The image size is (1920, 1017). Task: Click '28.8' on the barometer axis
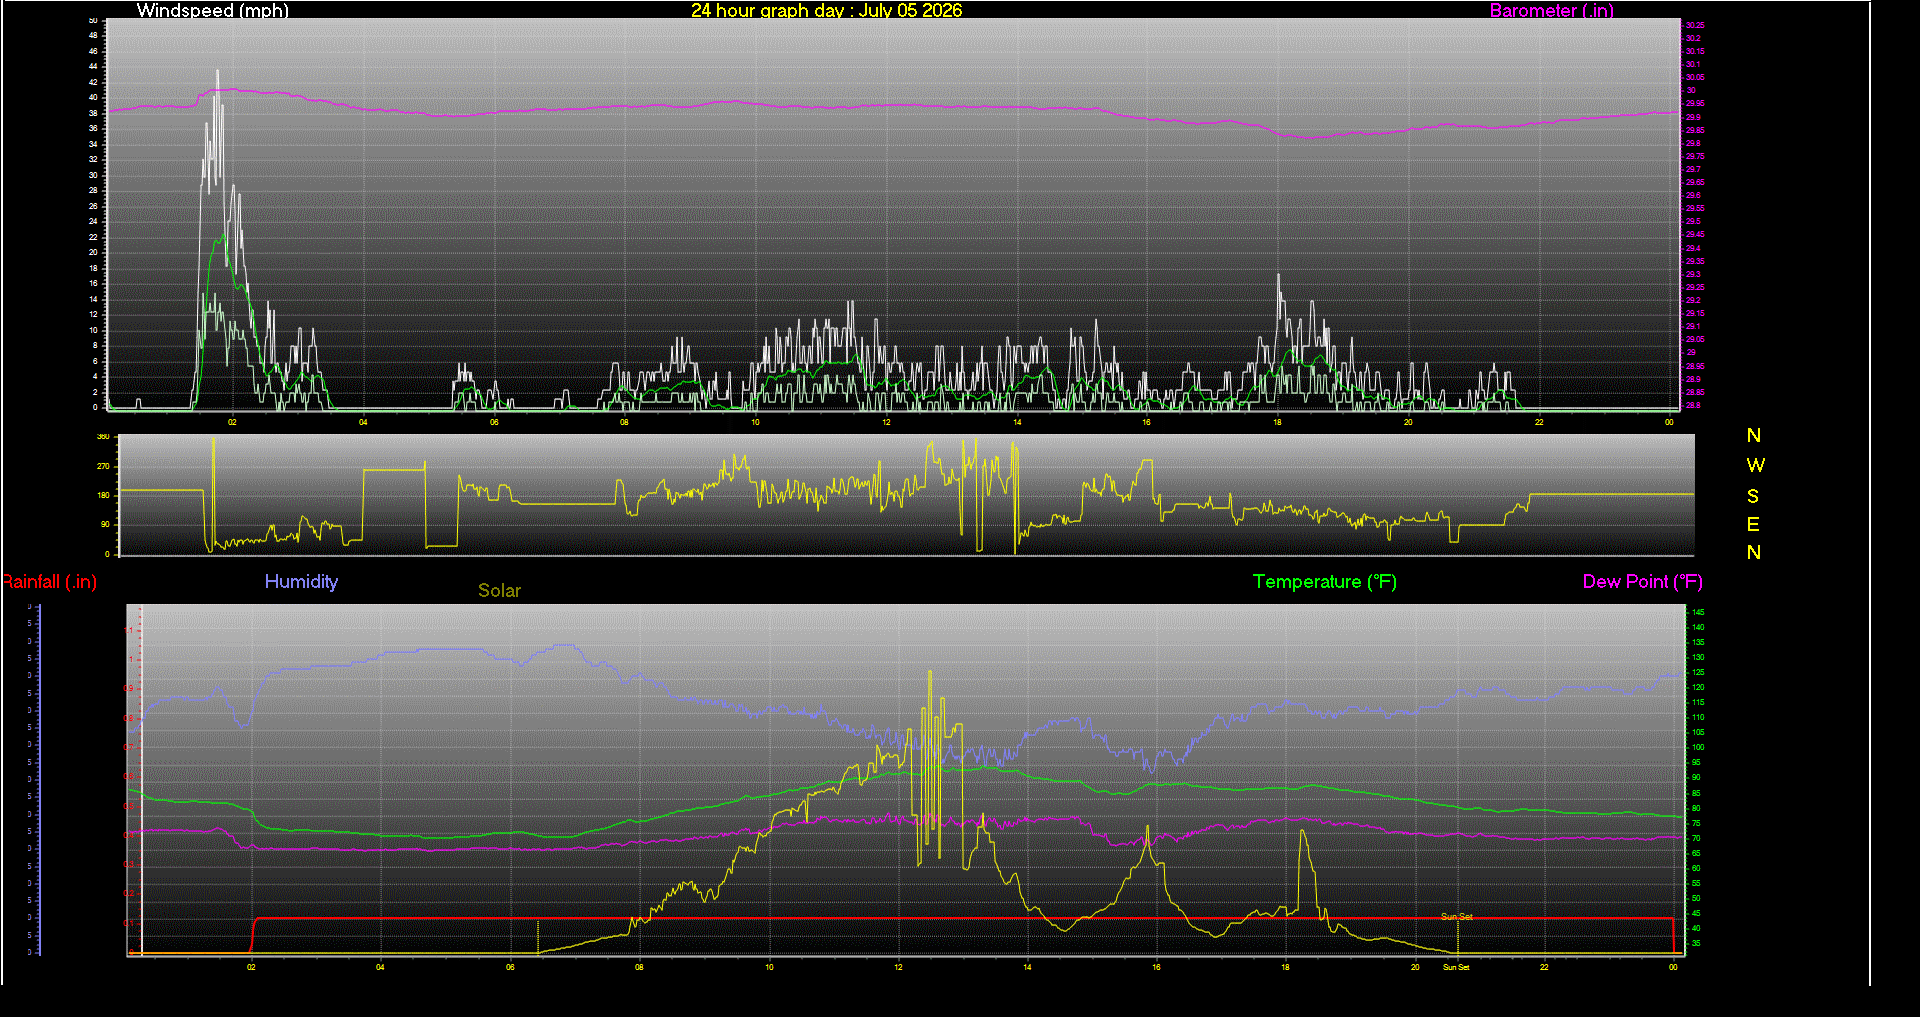tap(1693, 406)
